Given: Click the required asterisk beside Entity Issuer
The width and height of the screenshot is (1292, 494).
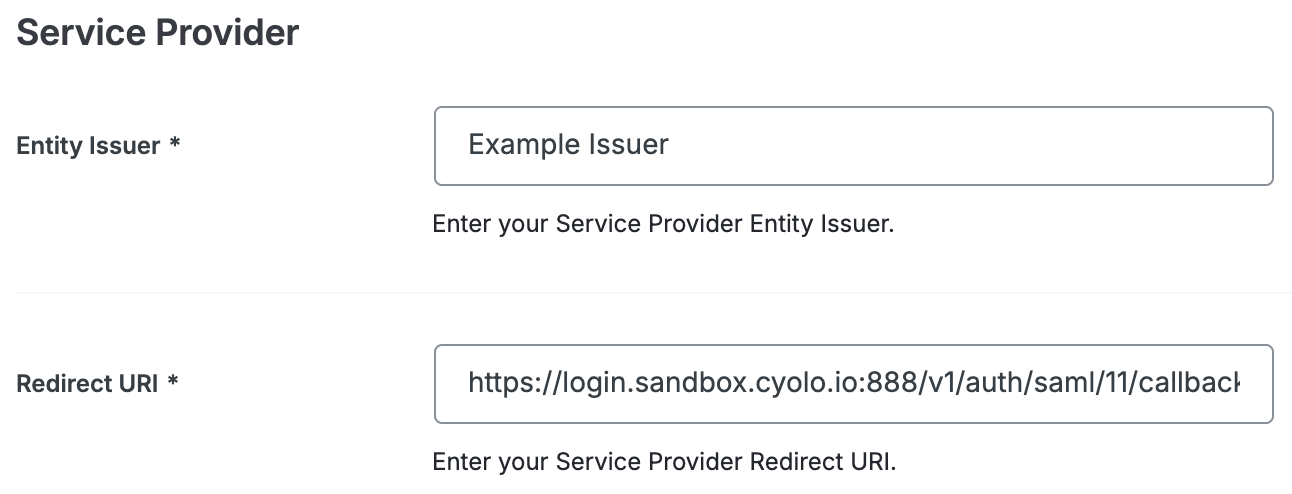Looking at the screenshot, I should (x=175, y=145).
